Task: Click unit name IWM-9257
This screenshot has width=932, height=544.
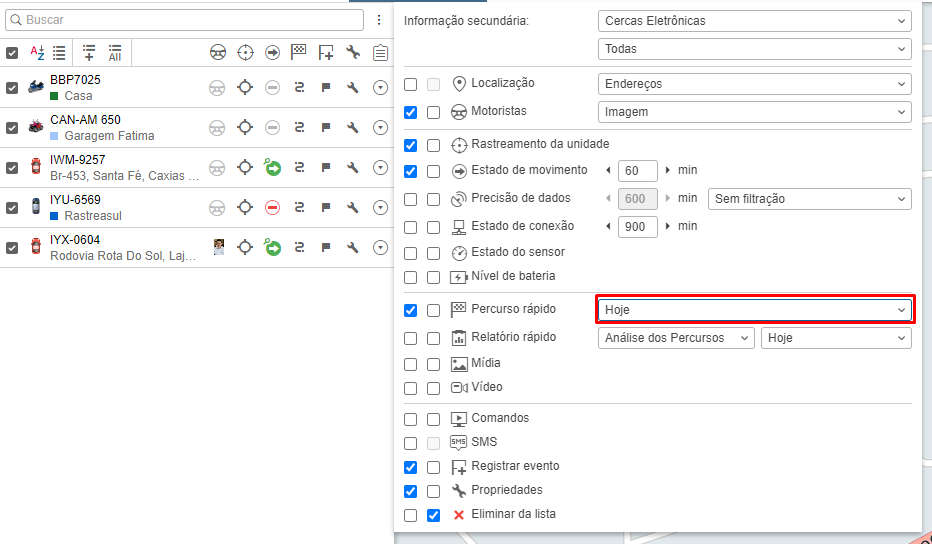Action: [77, 160]
